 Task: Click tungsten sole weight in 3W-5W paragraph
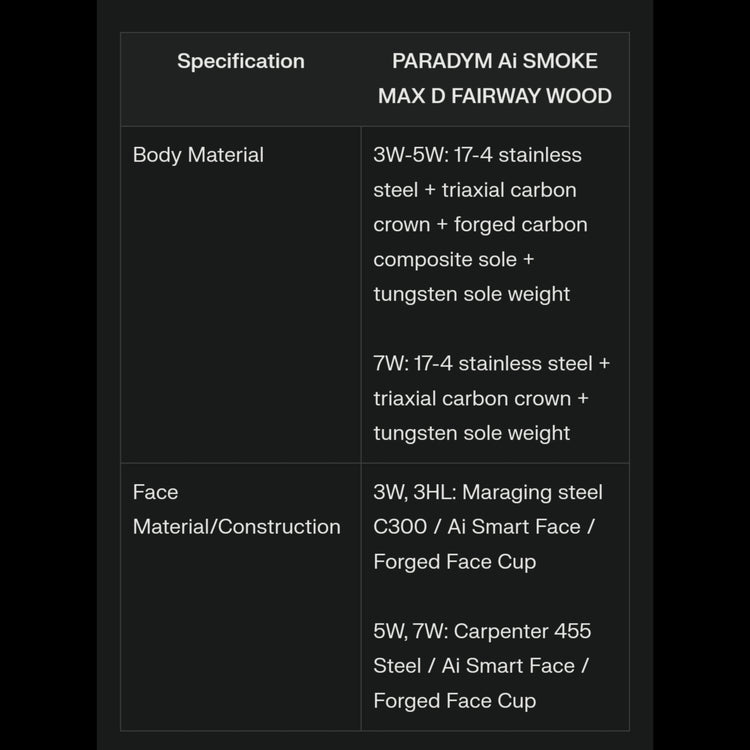471,294
